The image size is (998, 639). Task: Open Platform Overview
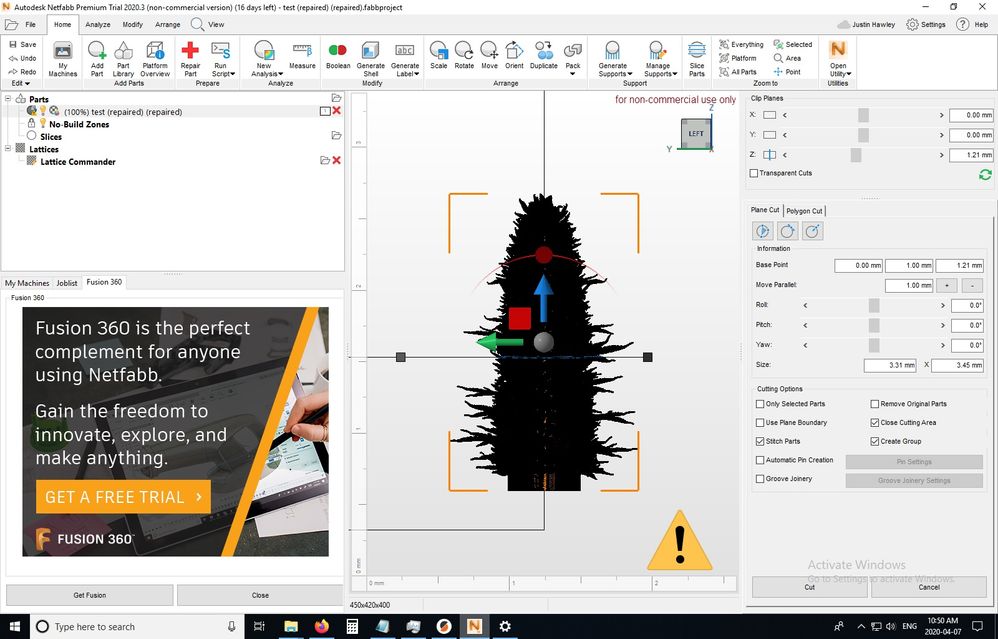click(x=155, y=59)
